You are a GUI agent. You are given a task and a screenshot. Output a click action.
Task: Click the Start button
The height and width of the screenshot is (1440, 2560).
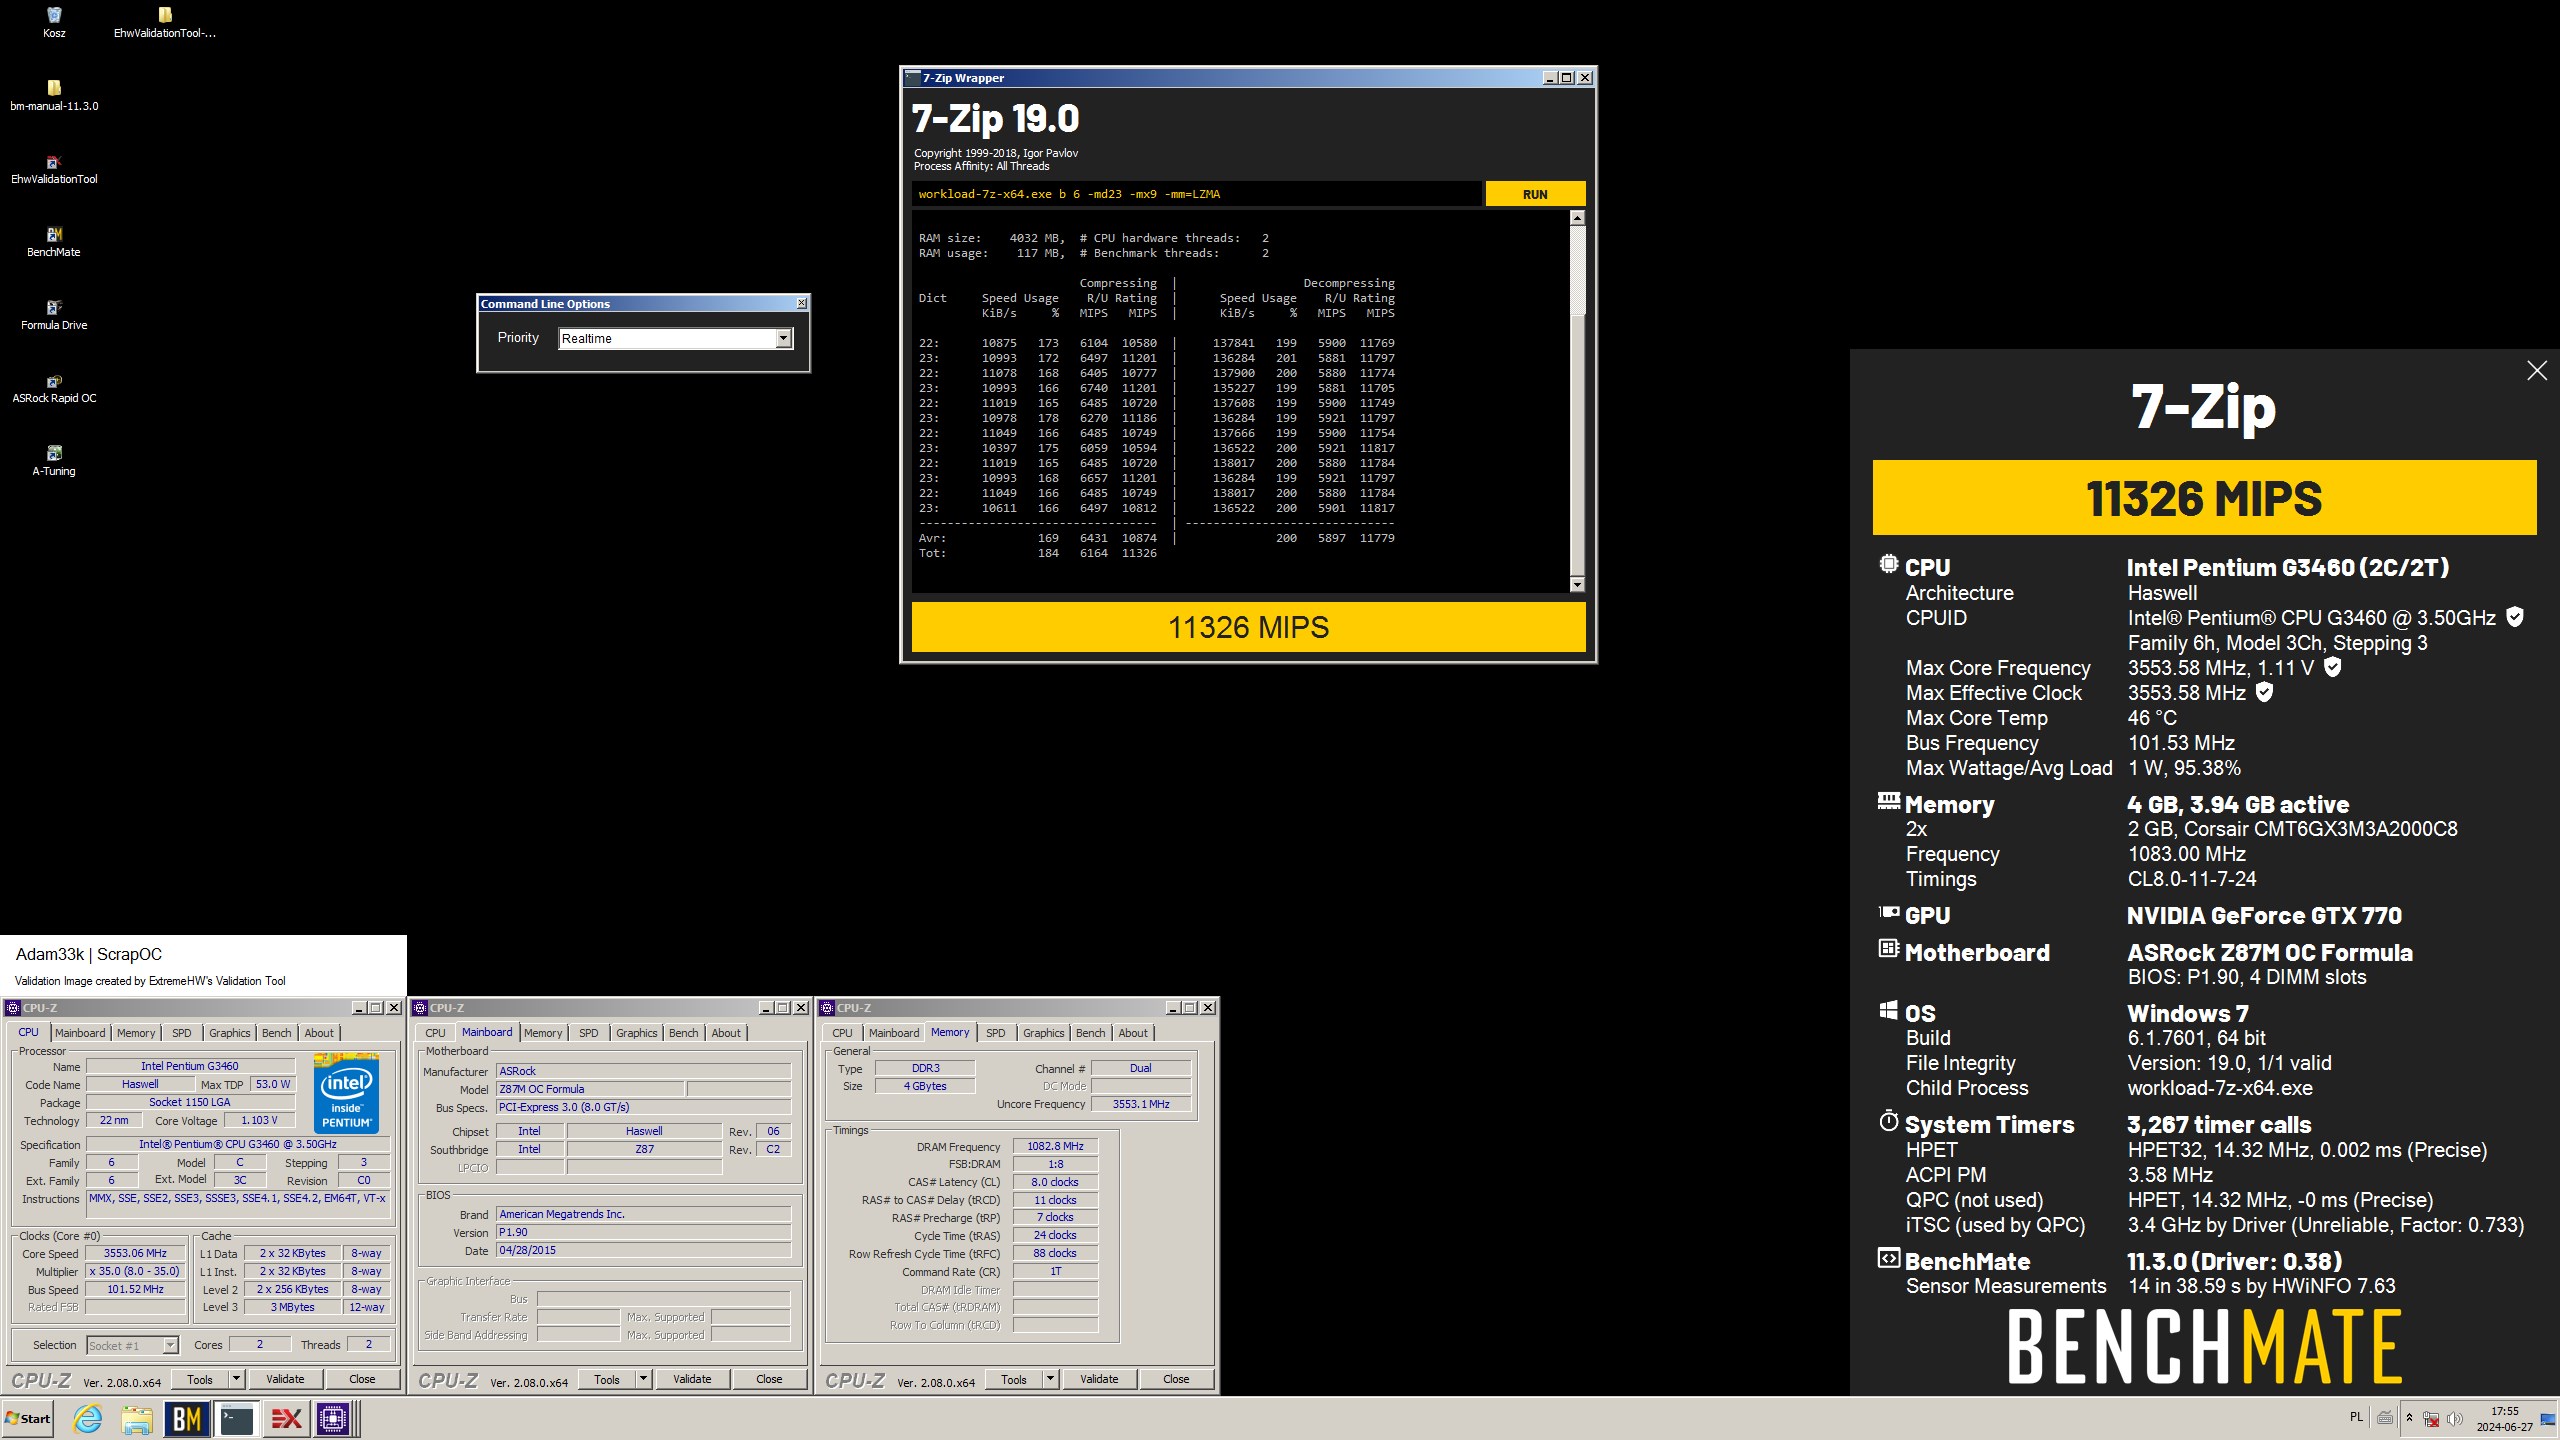27,1418
